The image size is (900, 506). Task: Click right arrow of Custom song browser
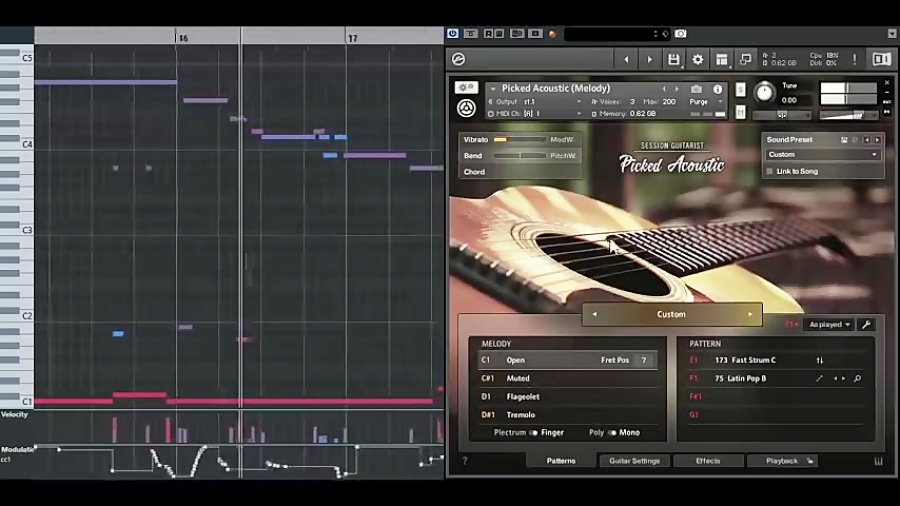[x=750, y=314]
